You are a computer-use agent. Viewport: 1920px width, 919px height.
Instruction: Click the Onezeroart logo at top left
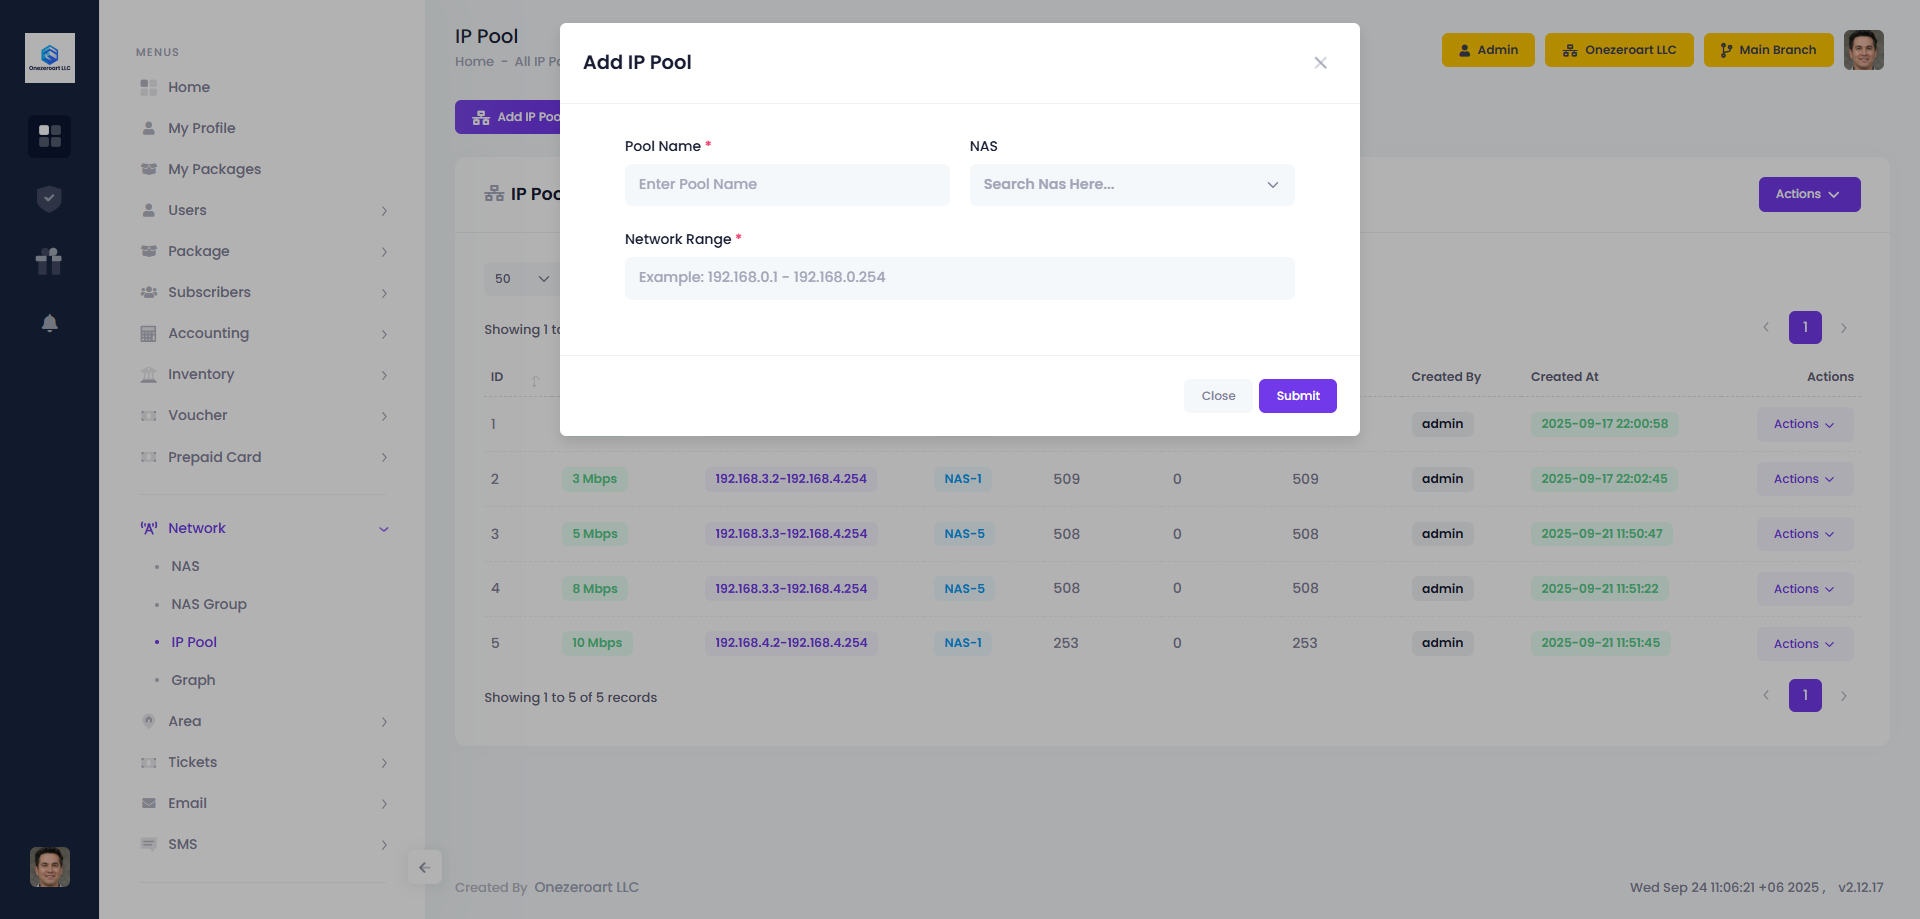pyautogui.click(x=49, y=58)
